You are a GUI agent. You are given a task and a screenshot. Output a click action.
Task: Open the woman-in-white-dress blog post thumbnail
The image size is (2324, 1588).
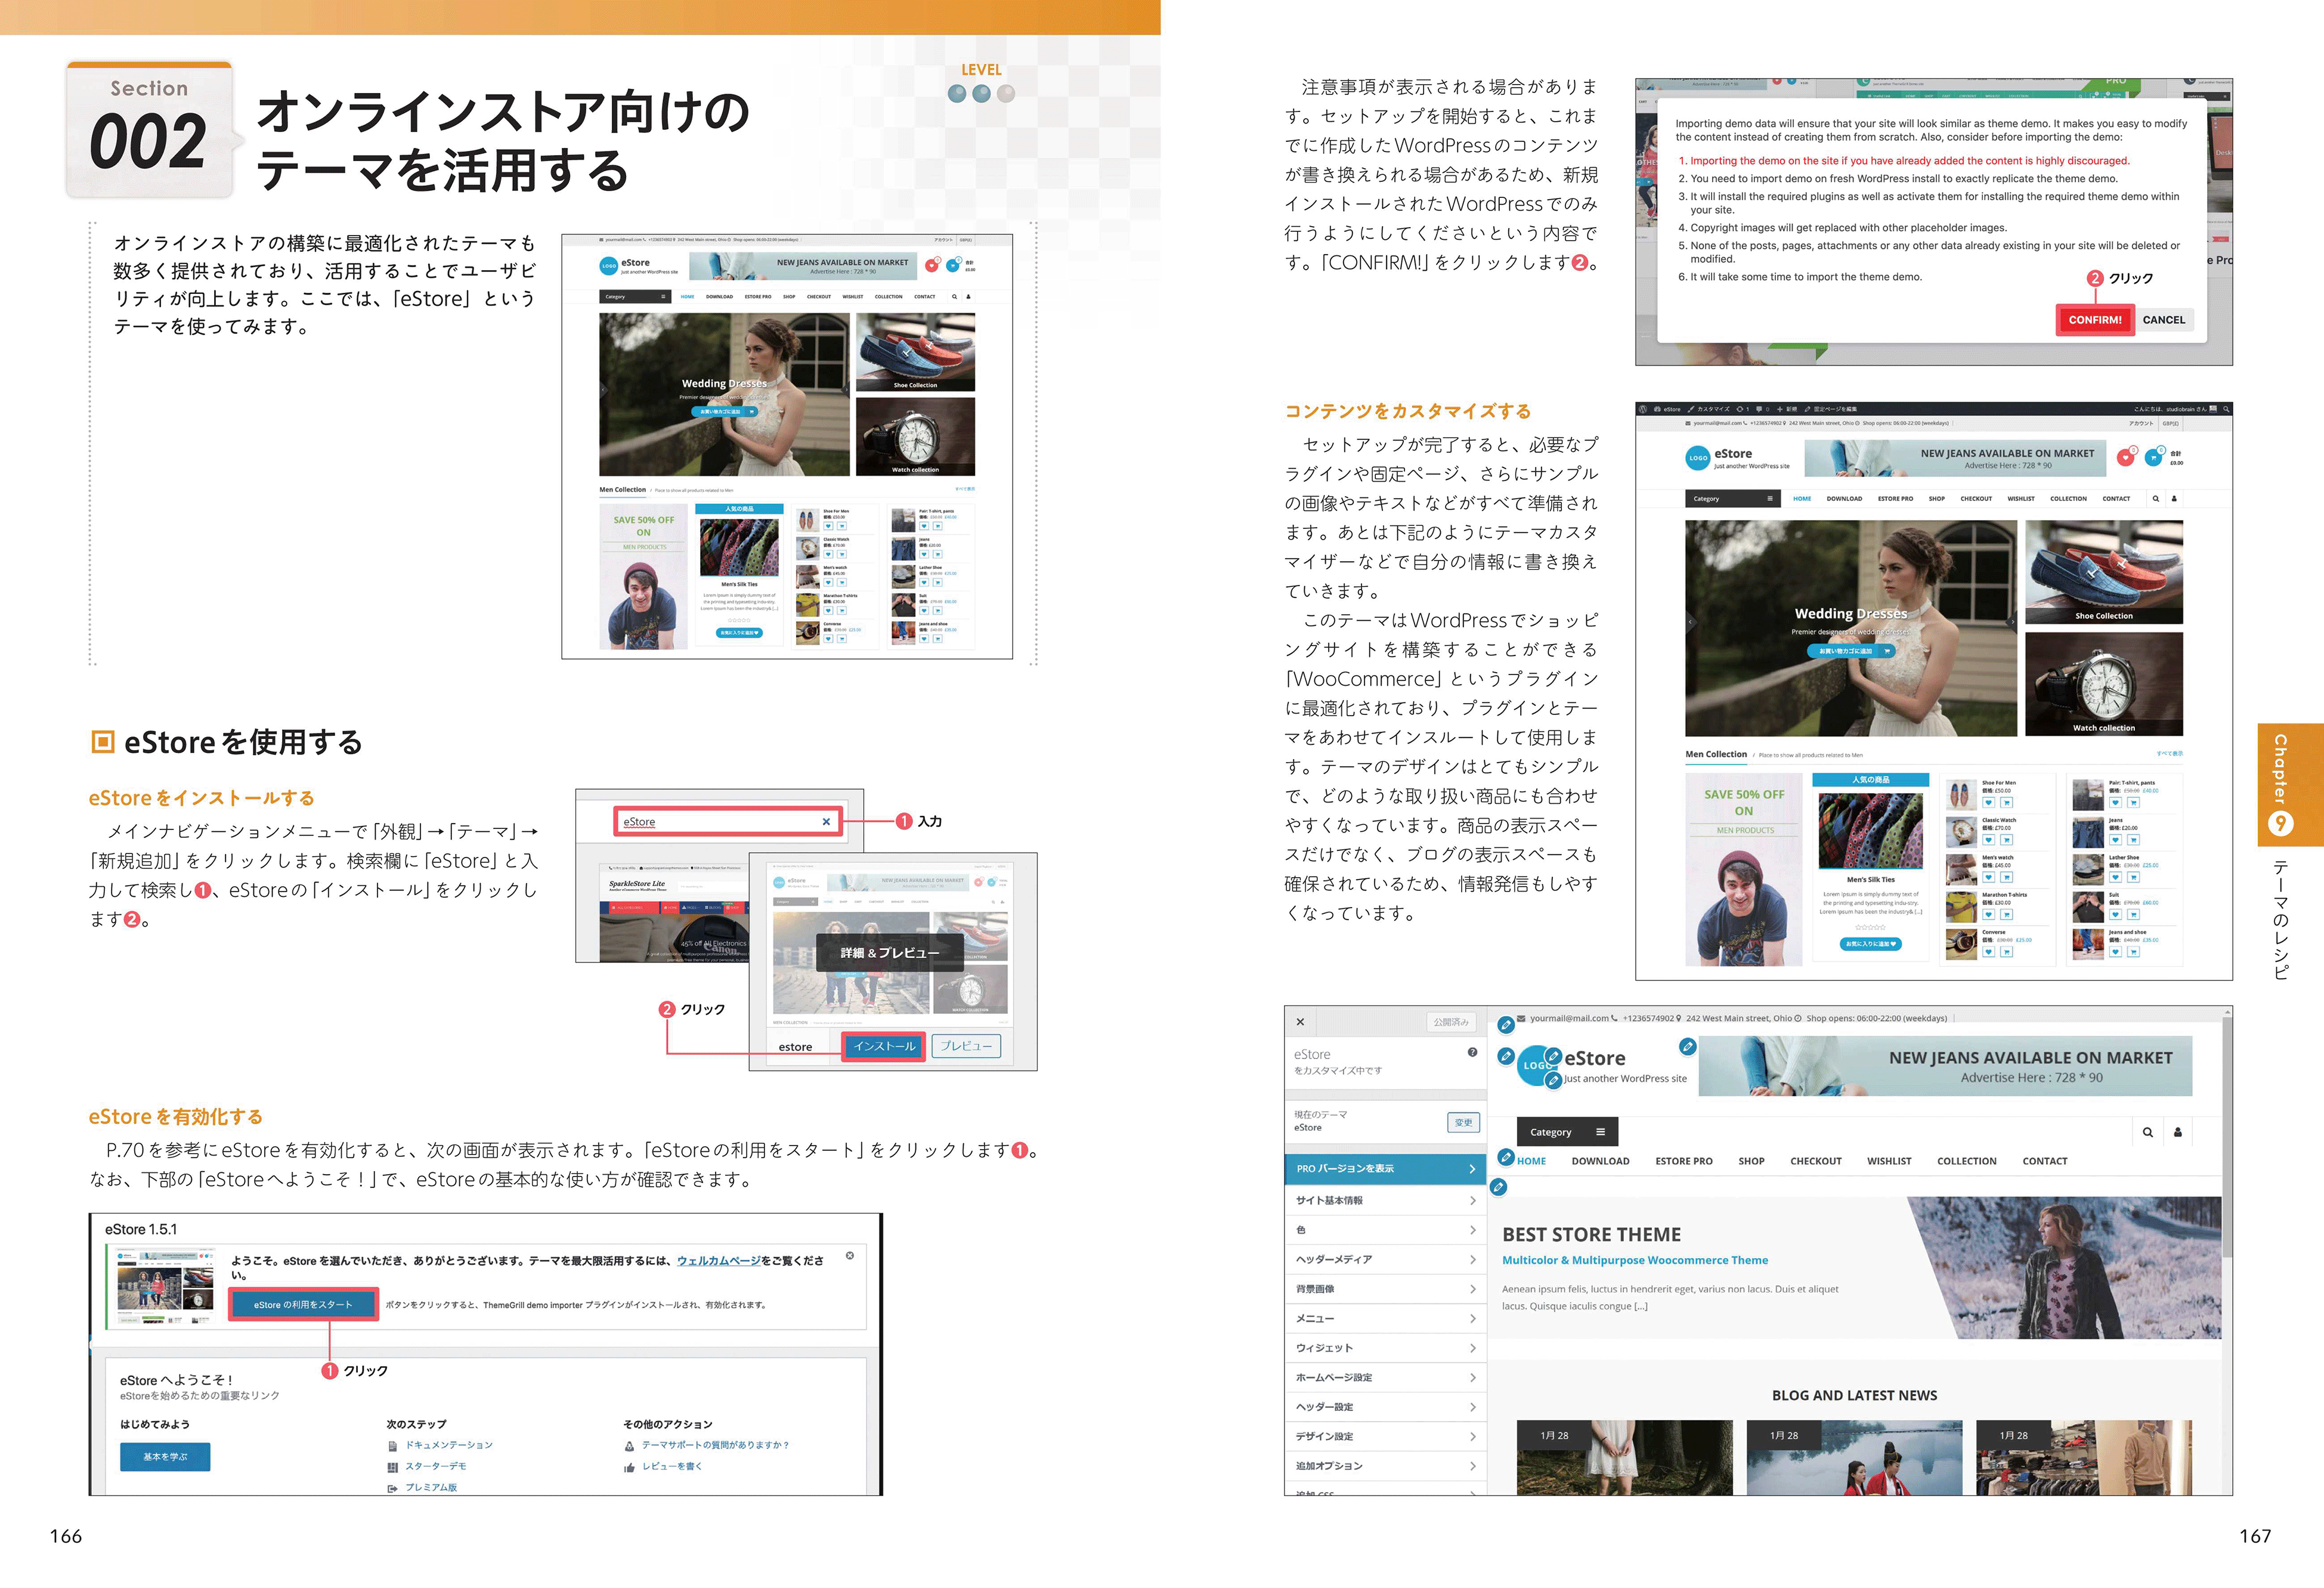point(1624,1457)
